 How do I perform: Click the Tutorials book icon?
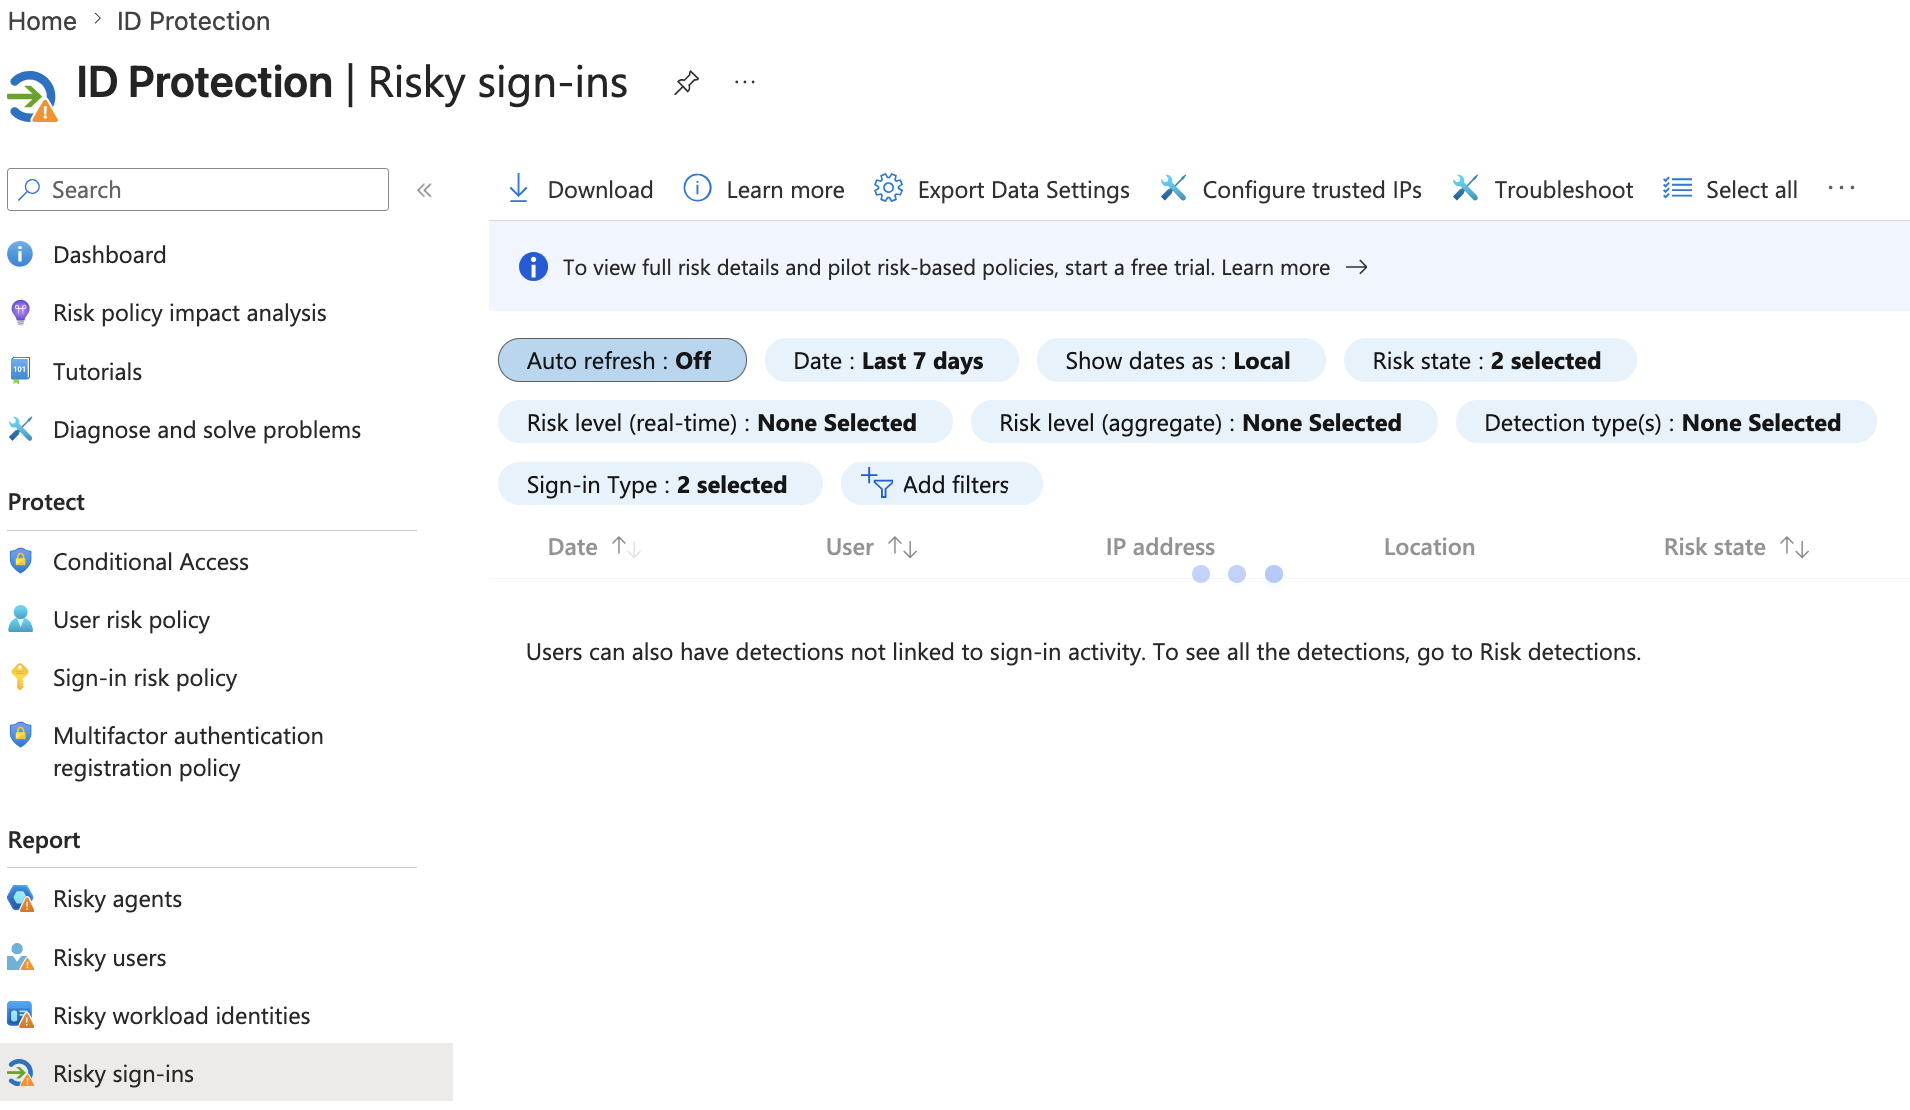[20, 370]
